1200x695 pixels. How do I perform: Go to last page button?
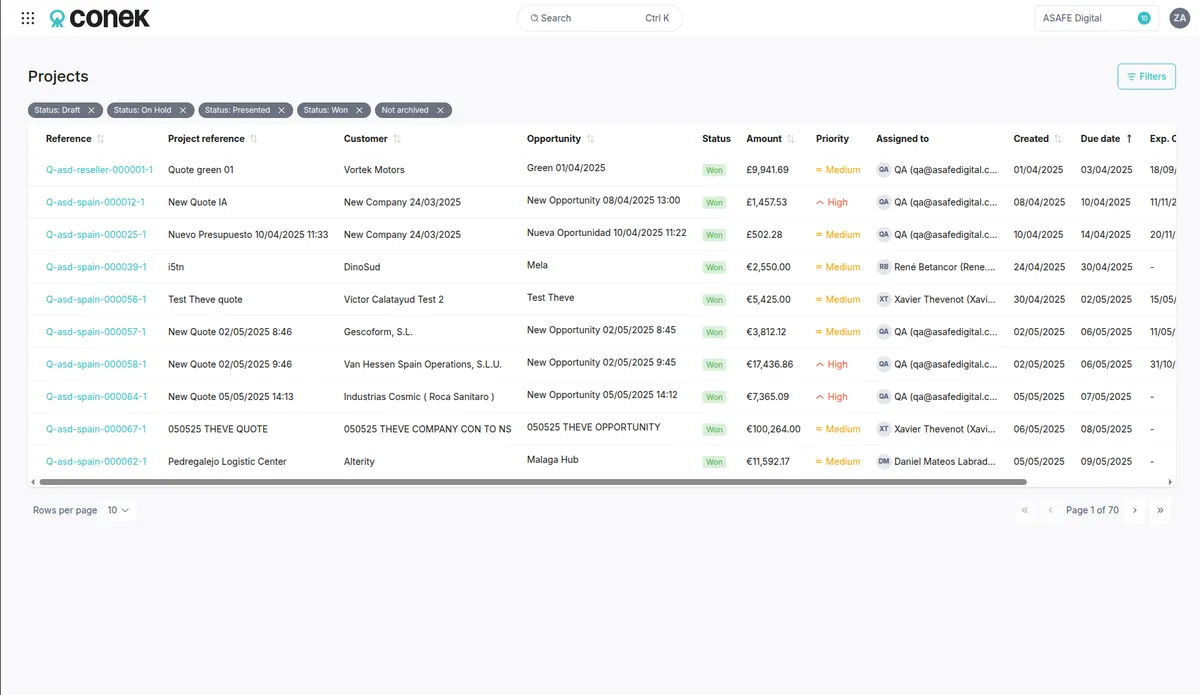click(1160, 510)
